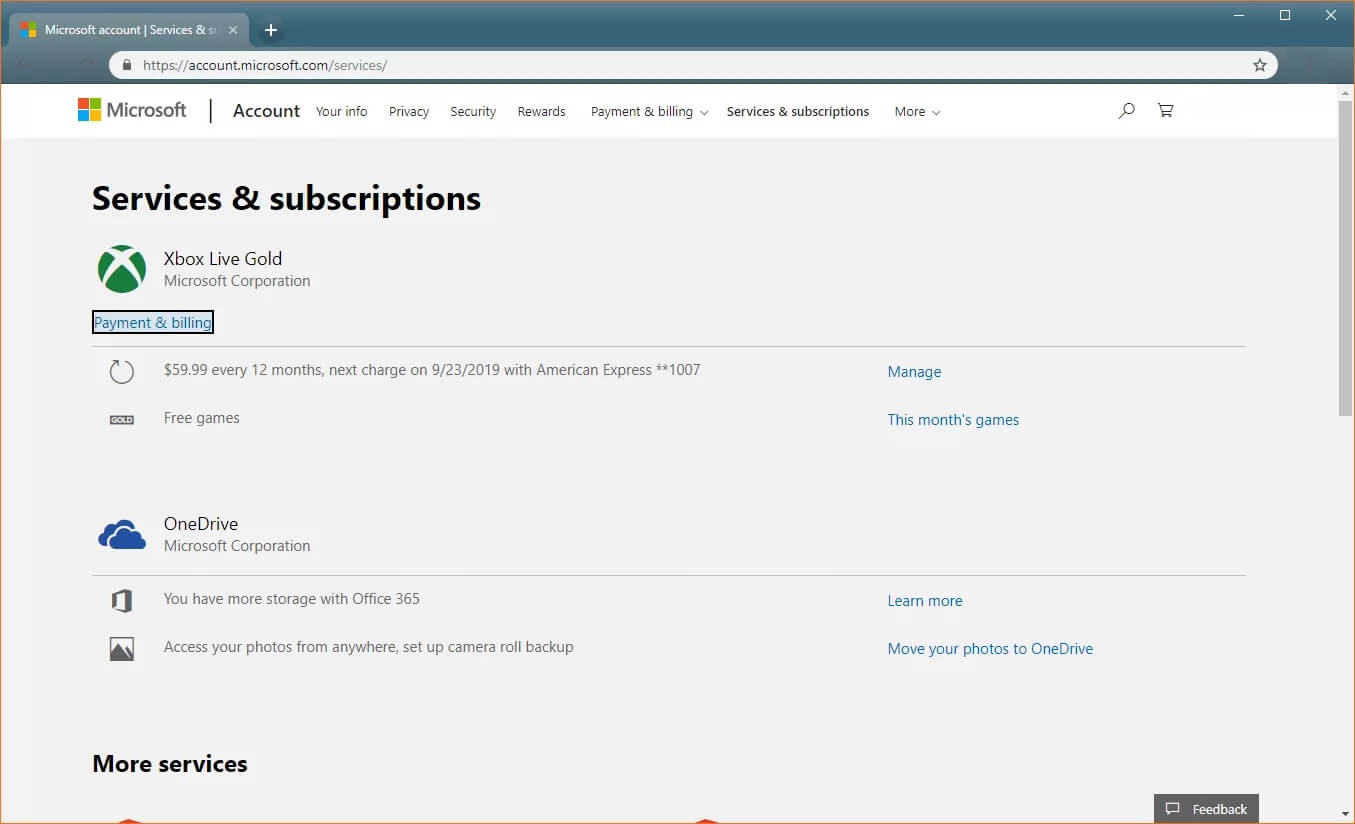
Task: Click the $59.99 every 12 months charge text
Action: [432, 370]
